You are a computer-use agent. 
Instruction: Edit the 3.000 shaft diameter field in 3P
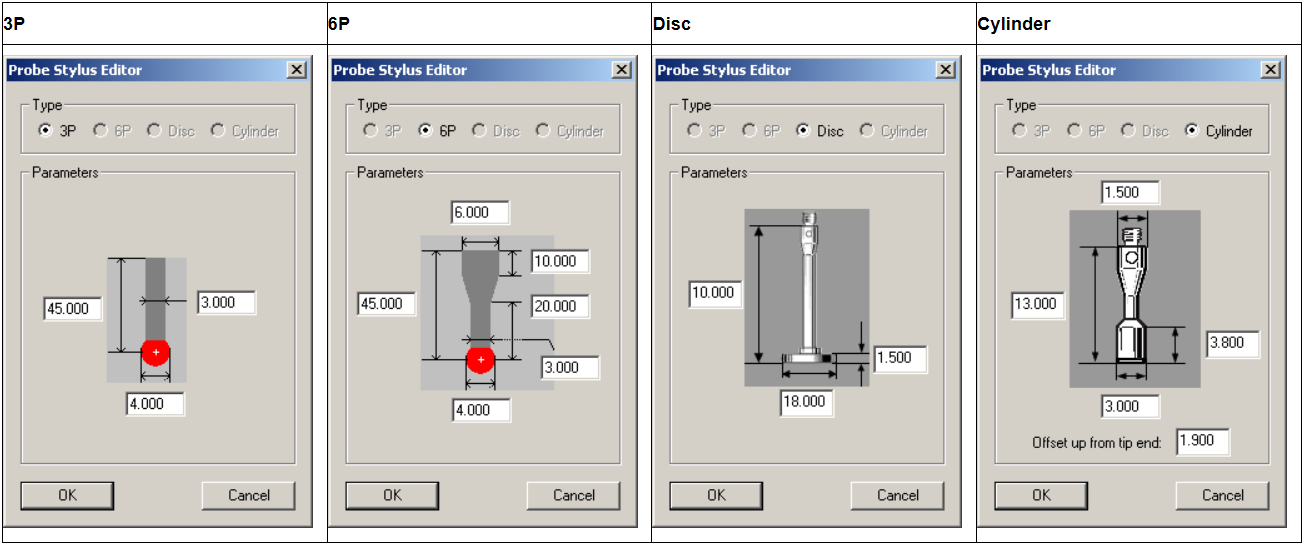(226, 302)
